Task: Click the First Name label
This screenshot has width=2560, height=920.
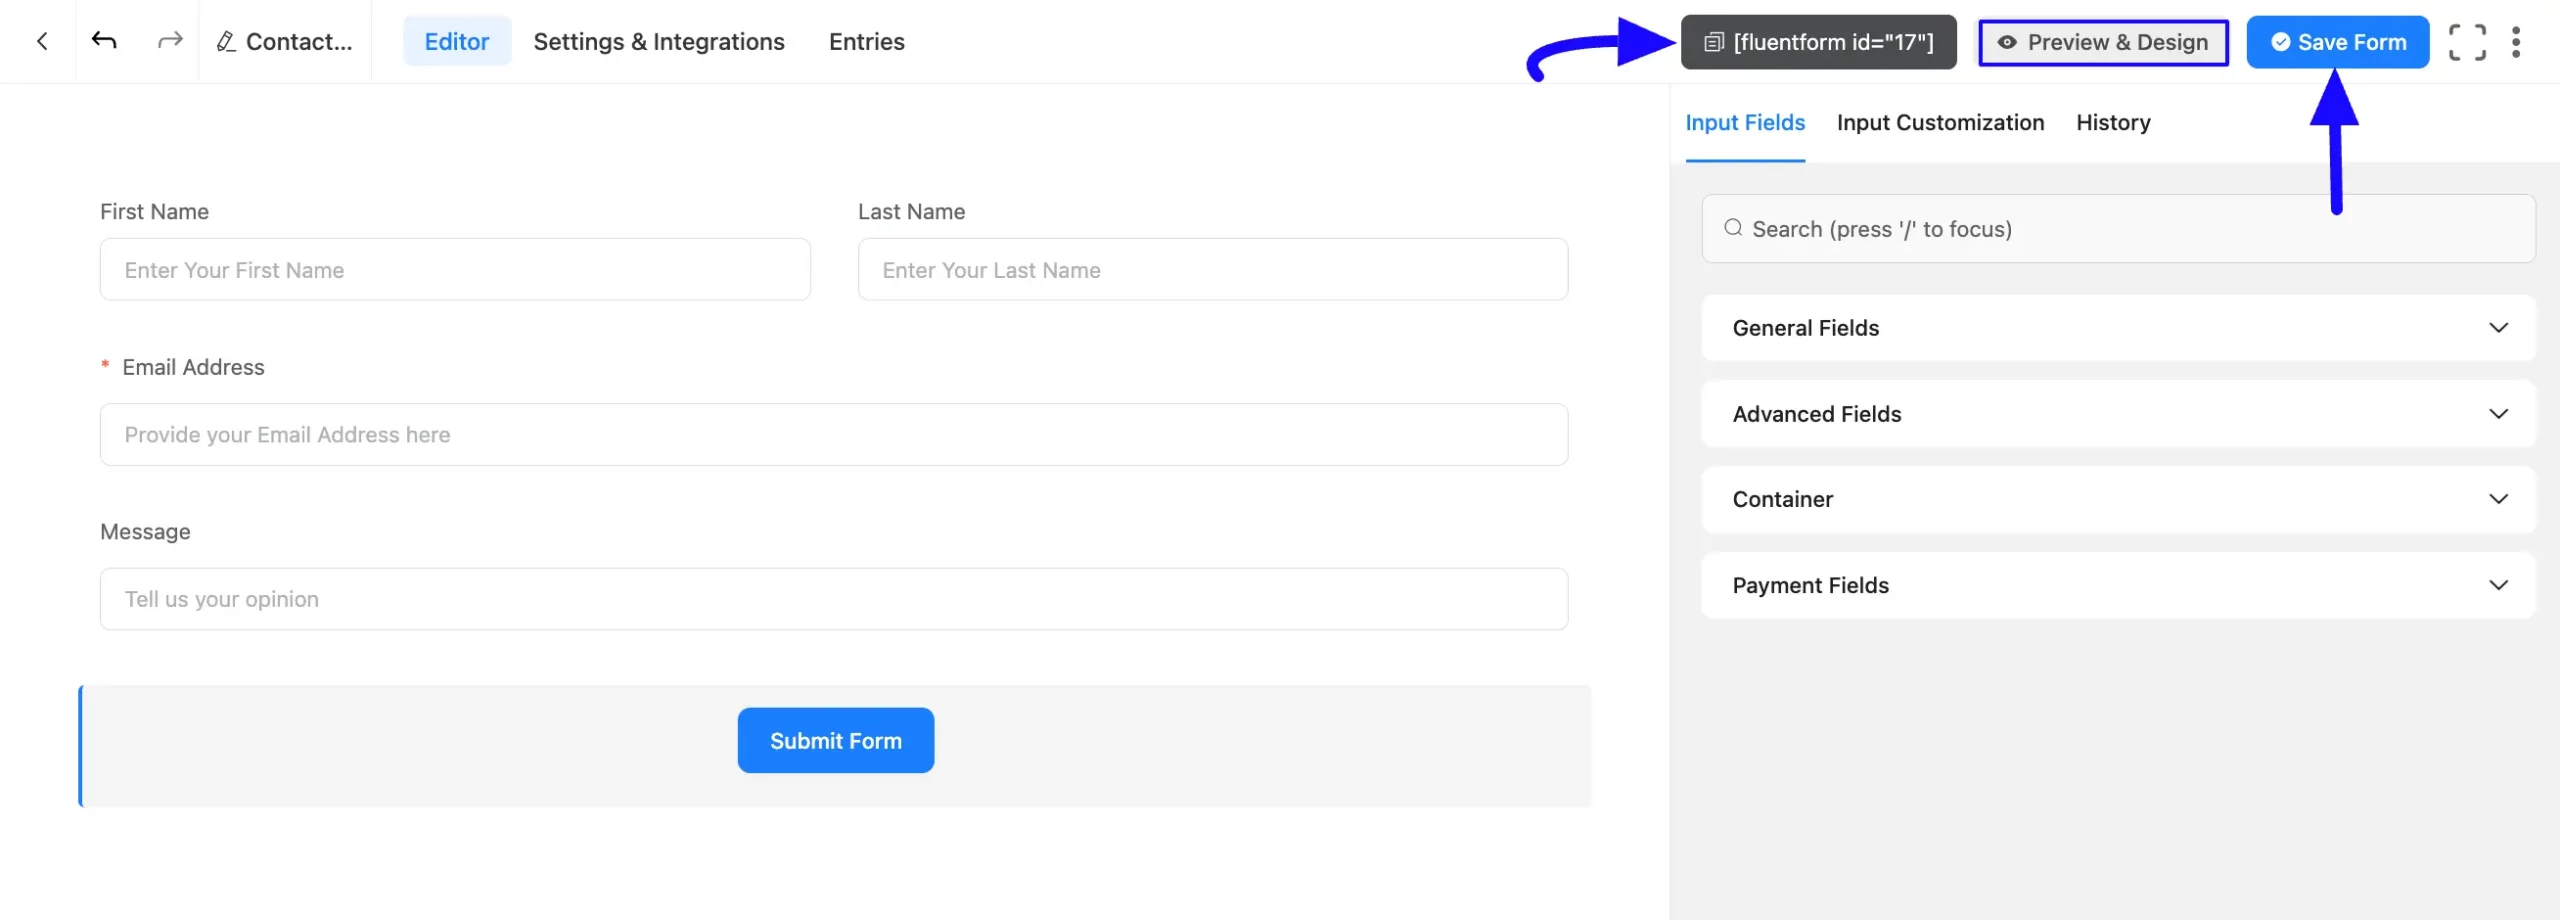Action: point(154,212)
